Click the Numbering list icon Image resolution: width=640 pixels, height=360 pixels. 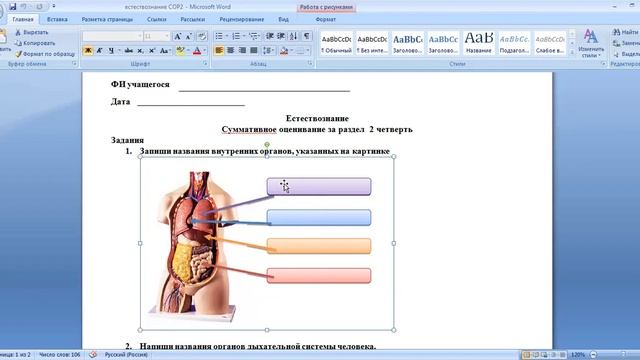click(236, 36)
